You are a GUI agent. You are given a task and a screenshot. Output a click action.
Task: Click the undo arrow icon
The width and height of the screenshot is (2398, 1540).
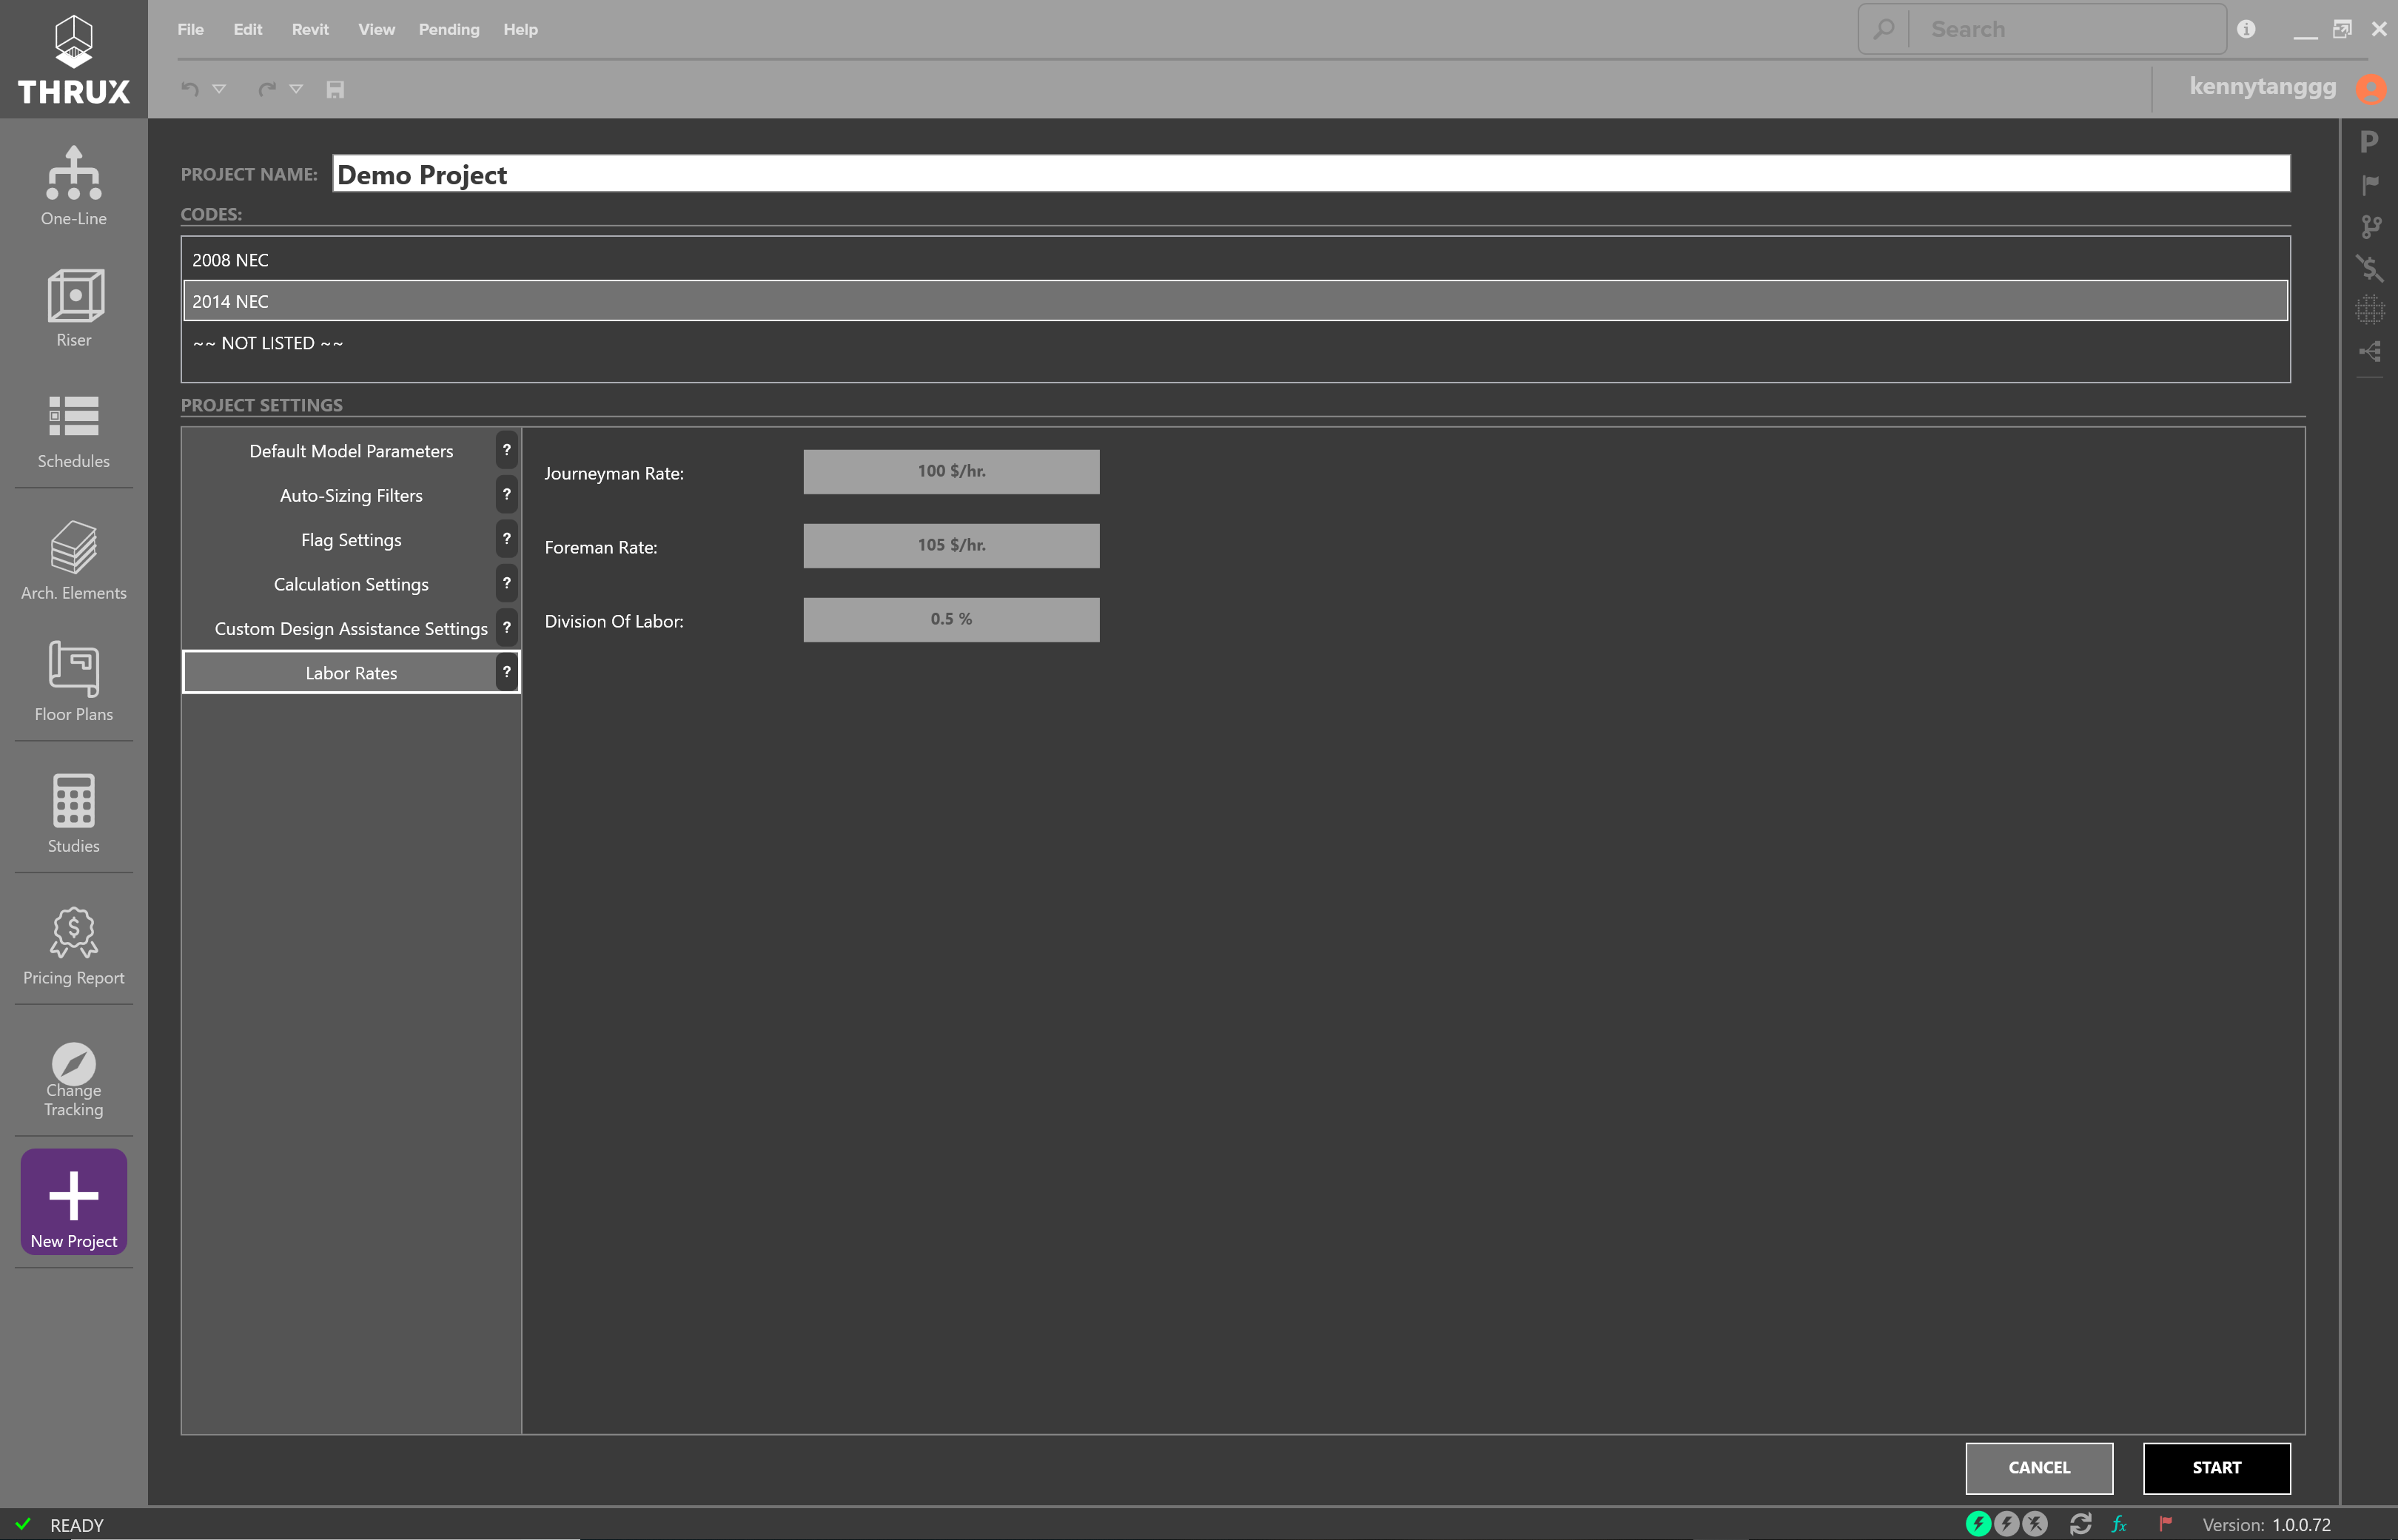[190, 89]
